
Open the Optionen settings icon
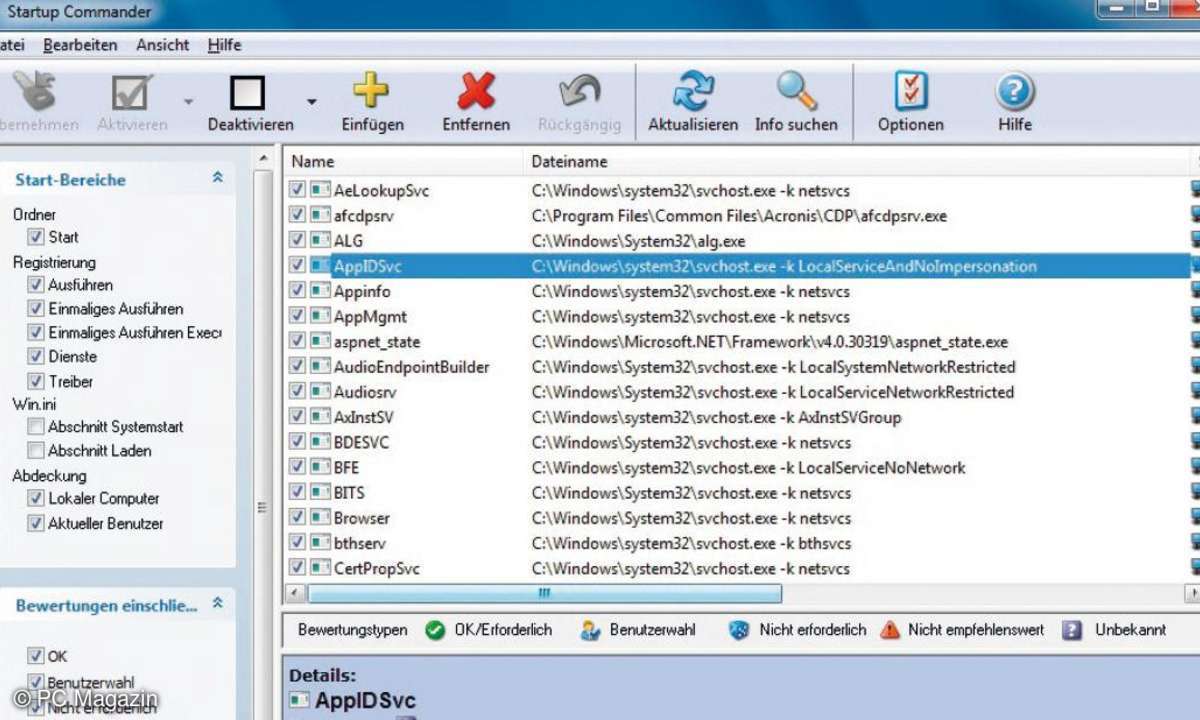point(910,91)
